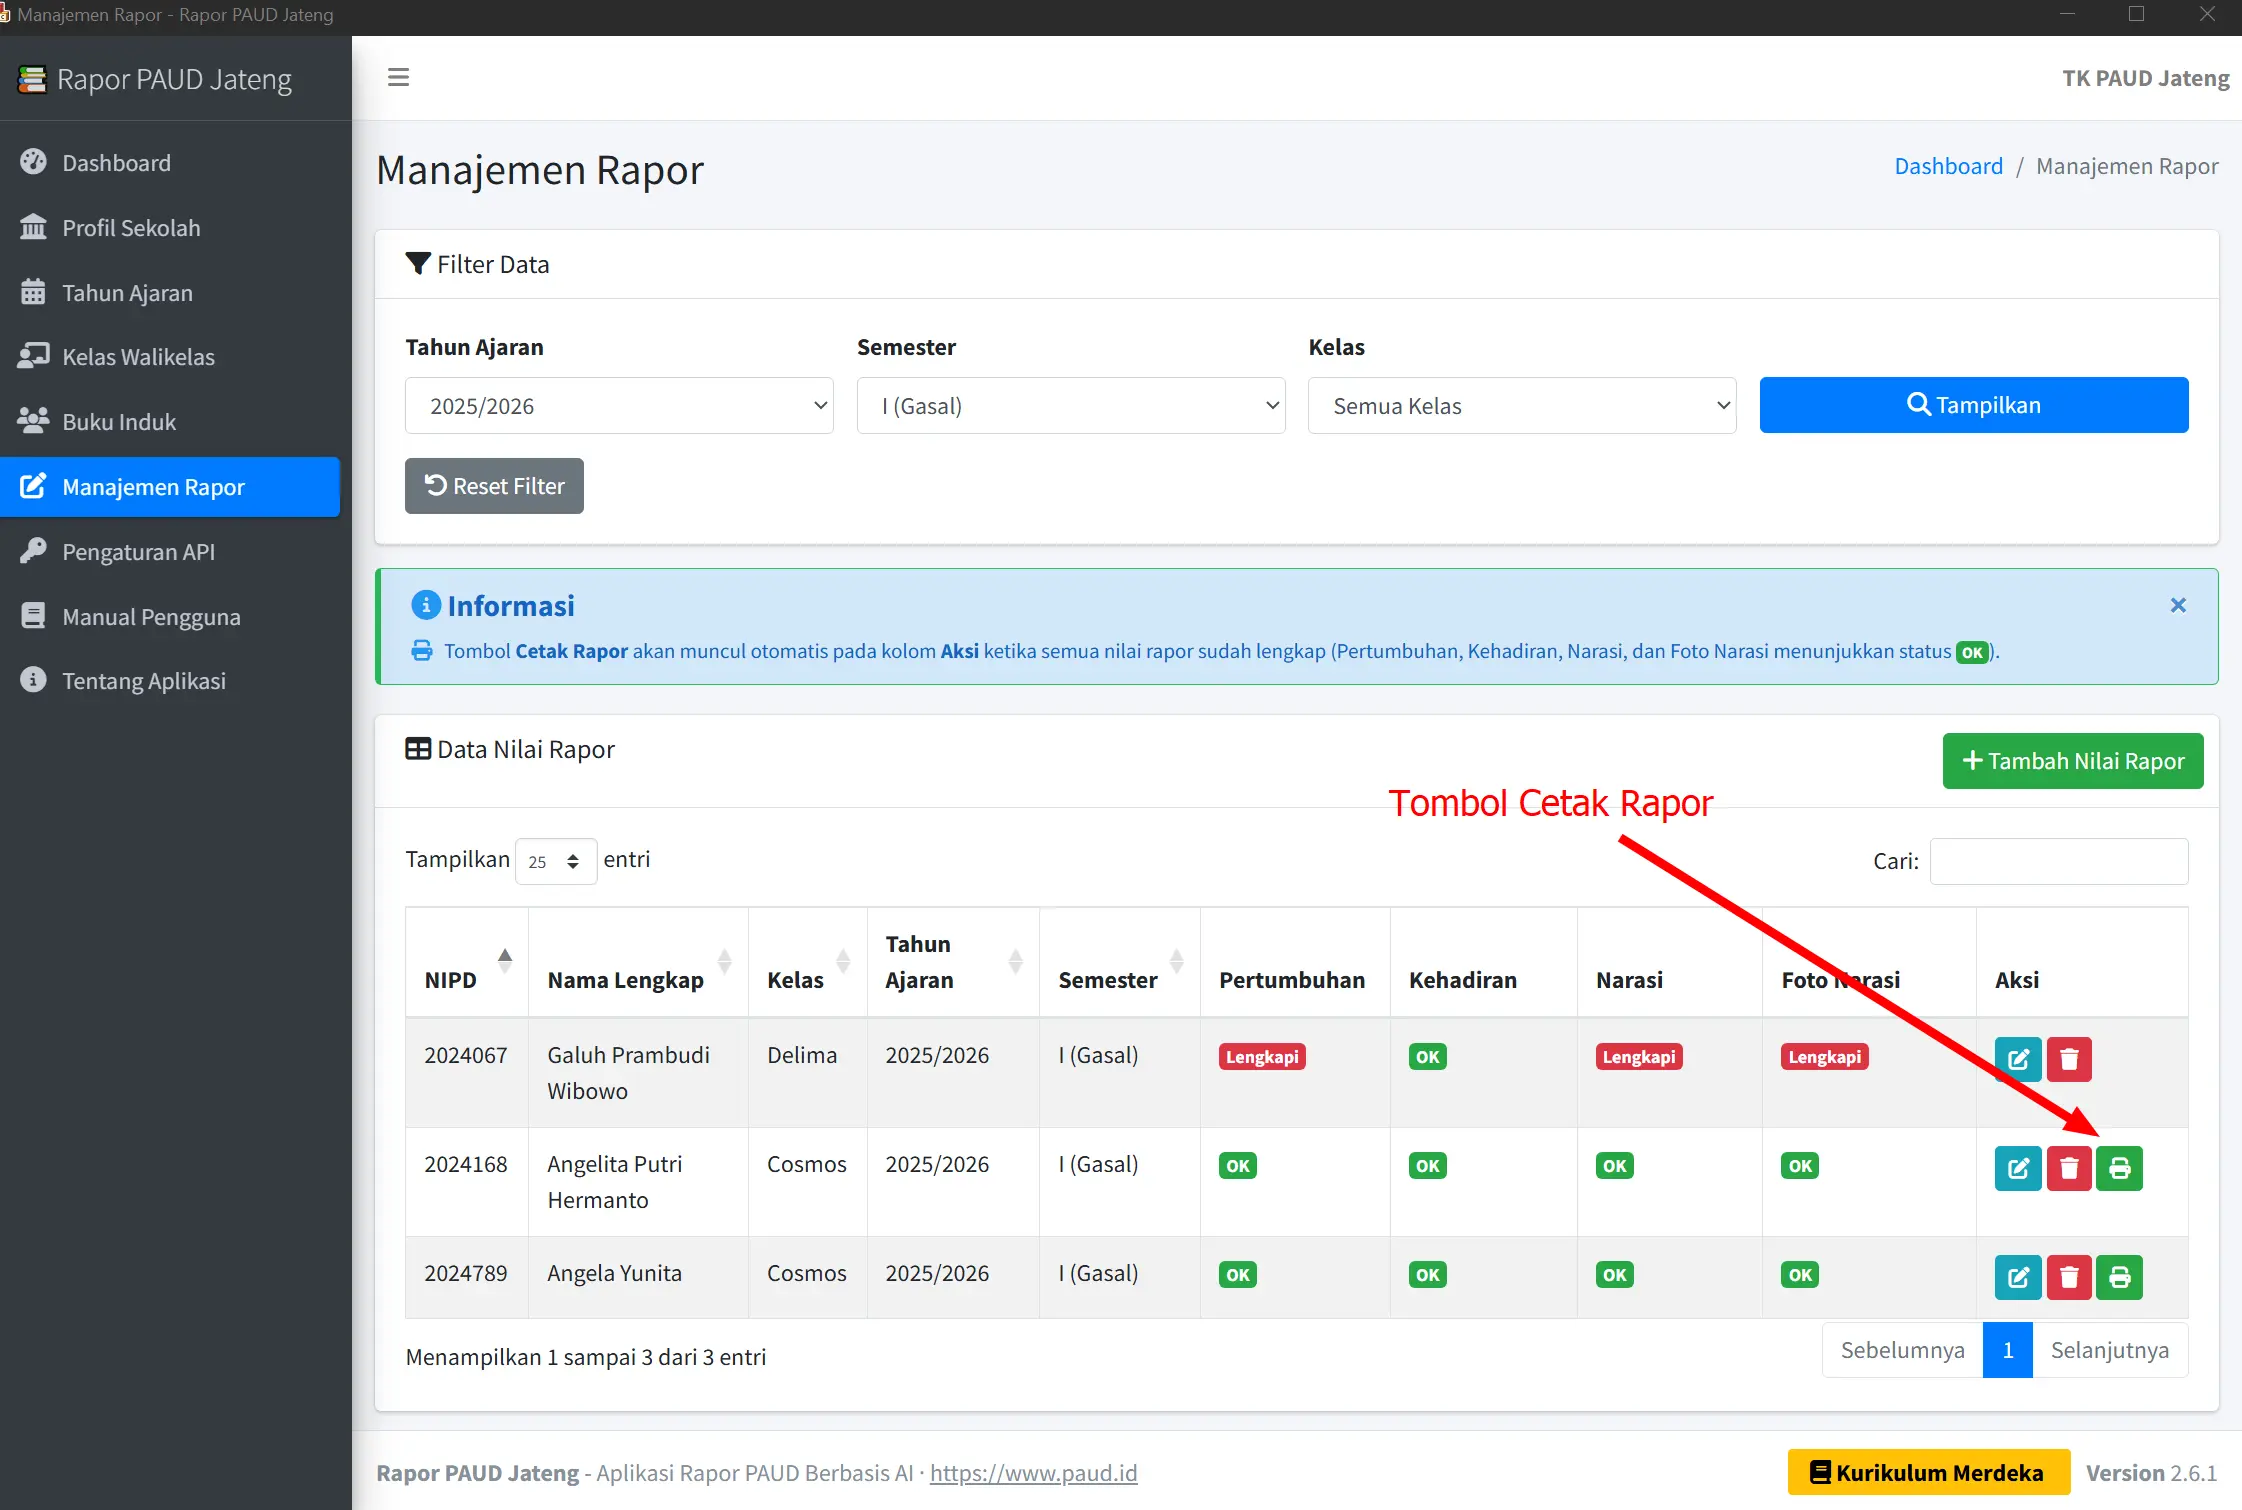The height and width of the screenshot is (1510, 2242).
Task: Go to Pengaturan API menu
Action: (138, 552)
